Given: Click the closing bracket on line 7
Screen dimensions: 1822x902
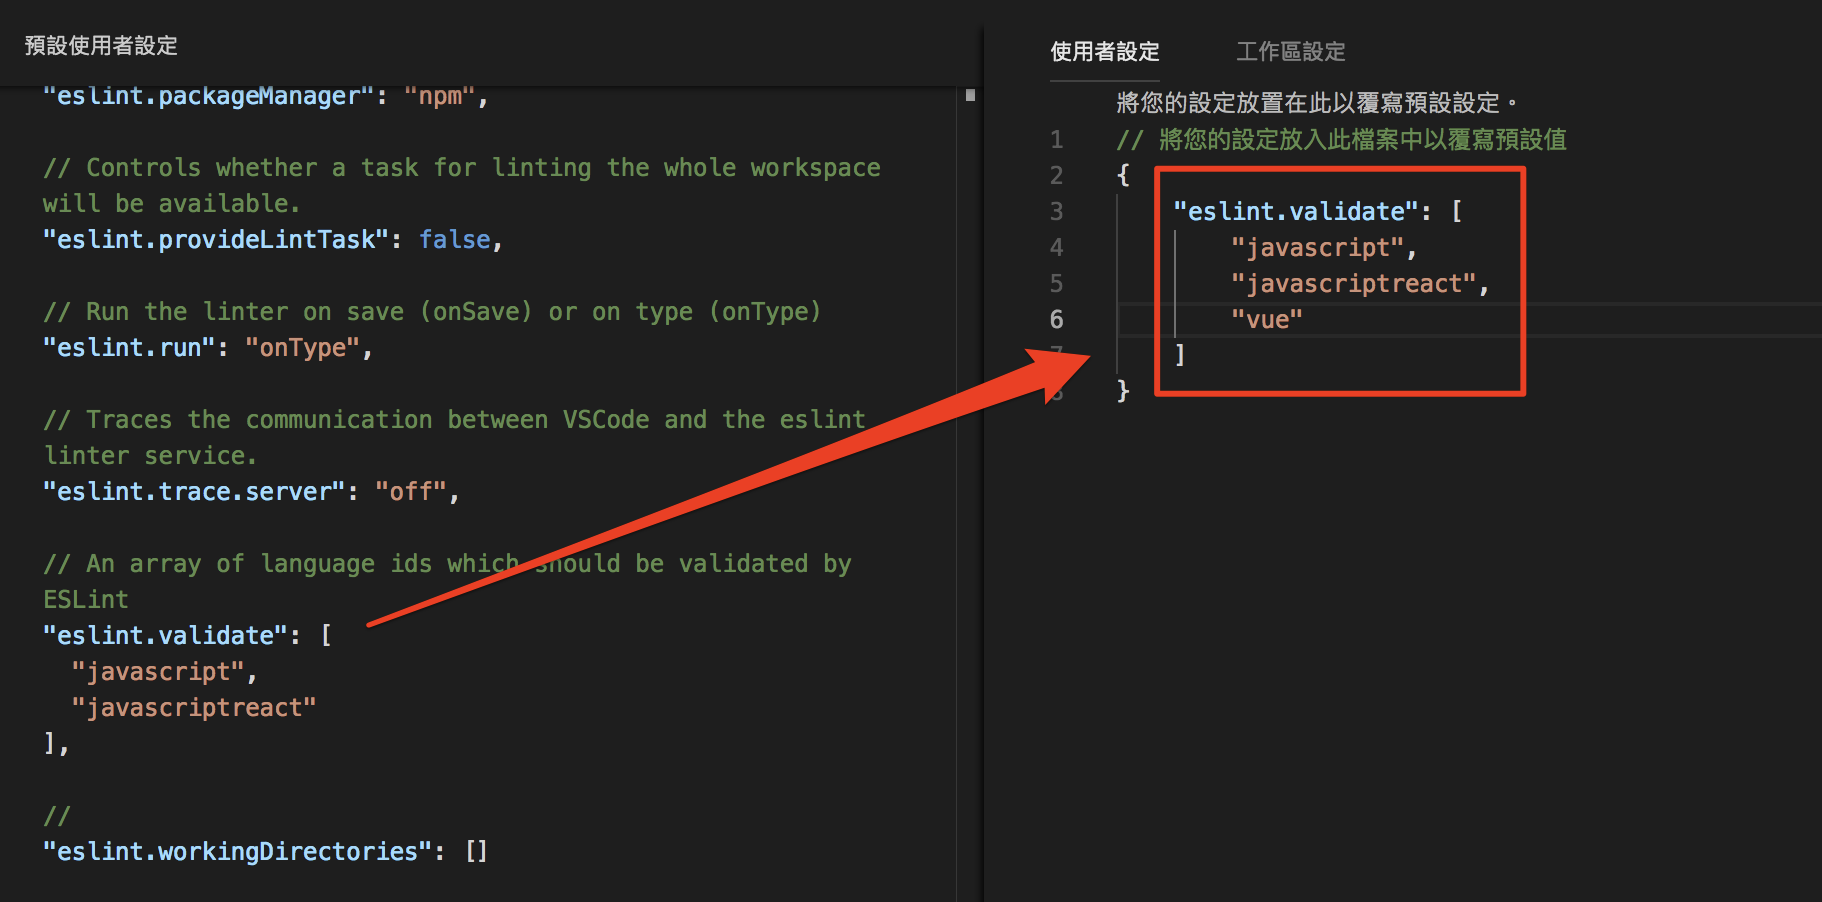Looking at the screenshot, I should coord(1180,355).
